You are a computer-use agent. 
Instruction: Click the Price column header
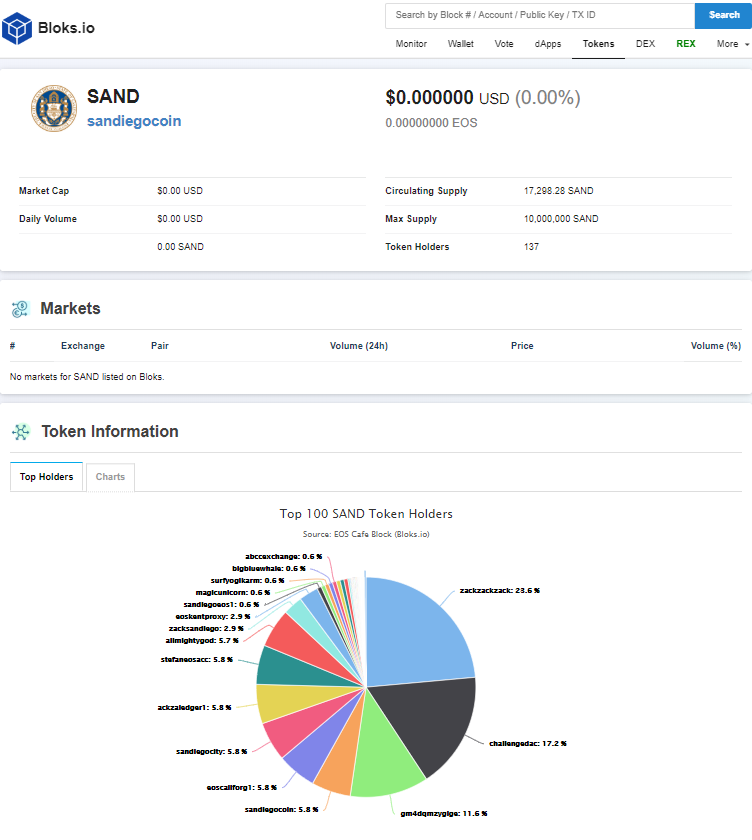522,346
